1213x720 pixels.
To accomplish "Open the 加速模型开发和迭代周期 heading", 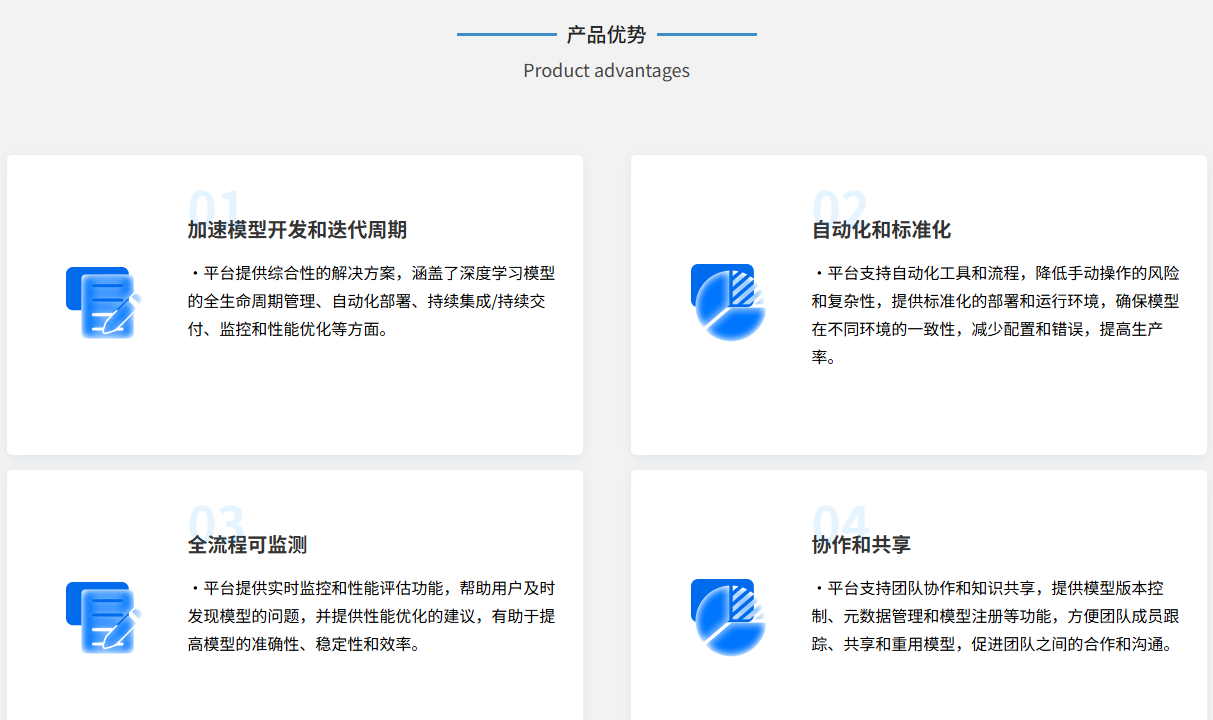I will tap(296, 229).
